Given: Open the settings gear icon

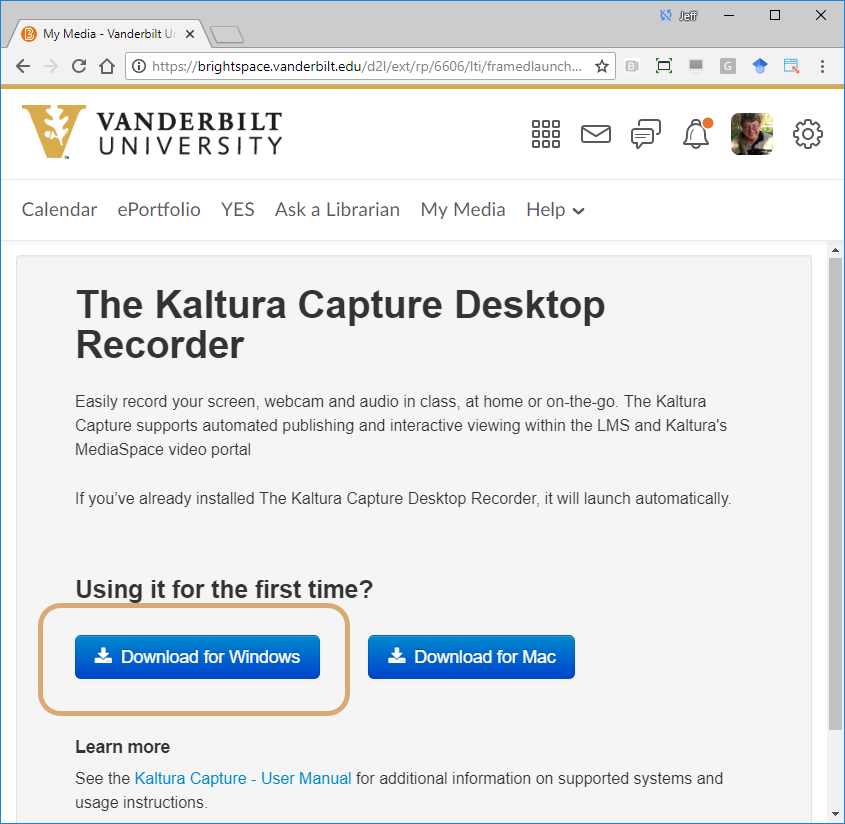Looking at the screenshot, I should [x=807, y=134].
